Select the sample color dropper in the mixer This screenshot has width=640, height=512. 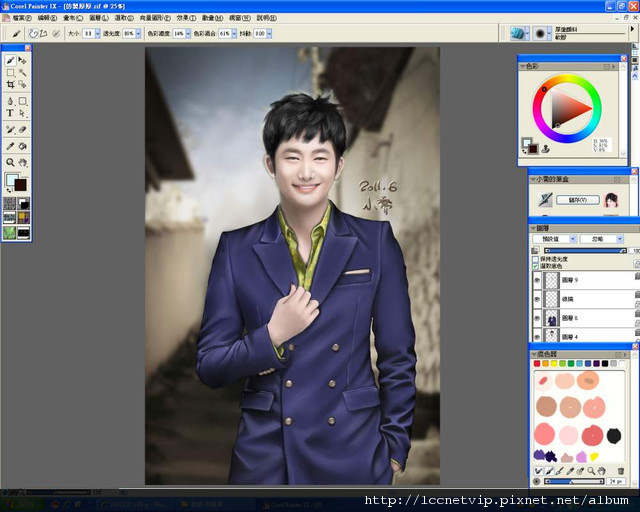click(x=570, y=471)
